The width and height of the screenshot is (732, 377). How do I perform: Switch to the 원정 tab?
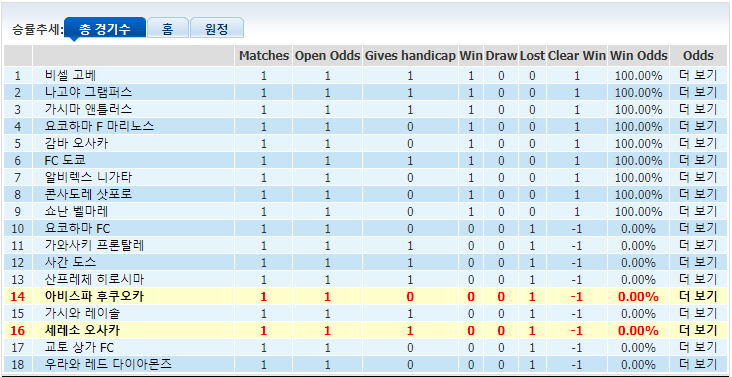pyautogui.click(x=217, y=28)
